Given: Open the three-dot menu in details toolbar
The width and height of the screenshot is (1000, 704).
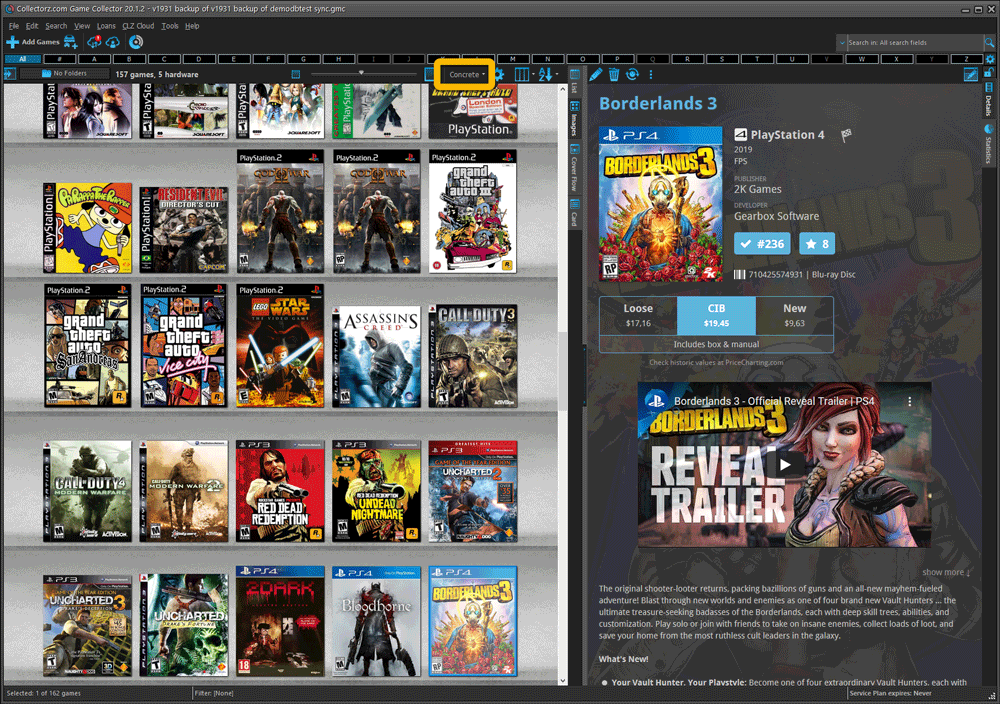Looking at the screenshot, I should pos(651,75).
